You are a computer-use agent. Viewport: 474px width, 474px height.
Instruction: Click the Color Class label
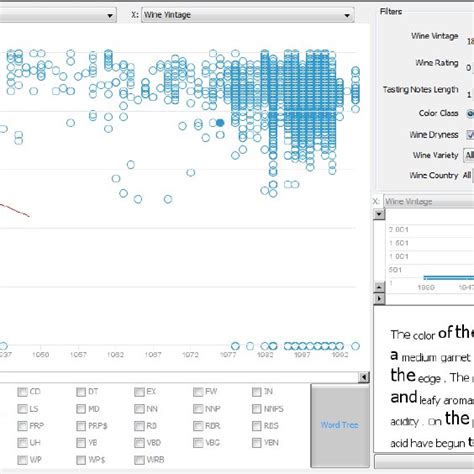pyautogui.click(x=439, y=113)
